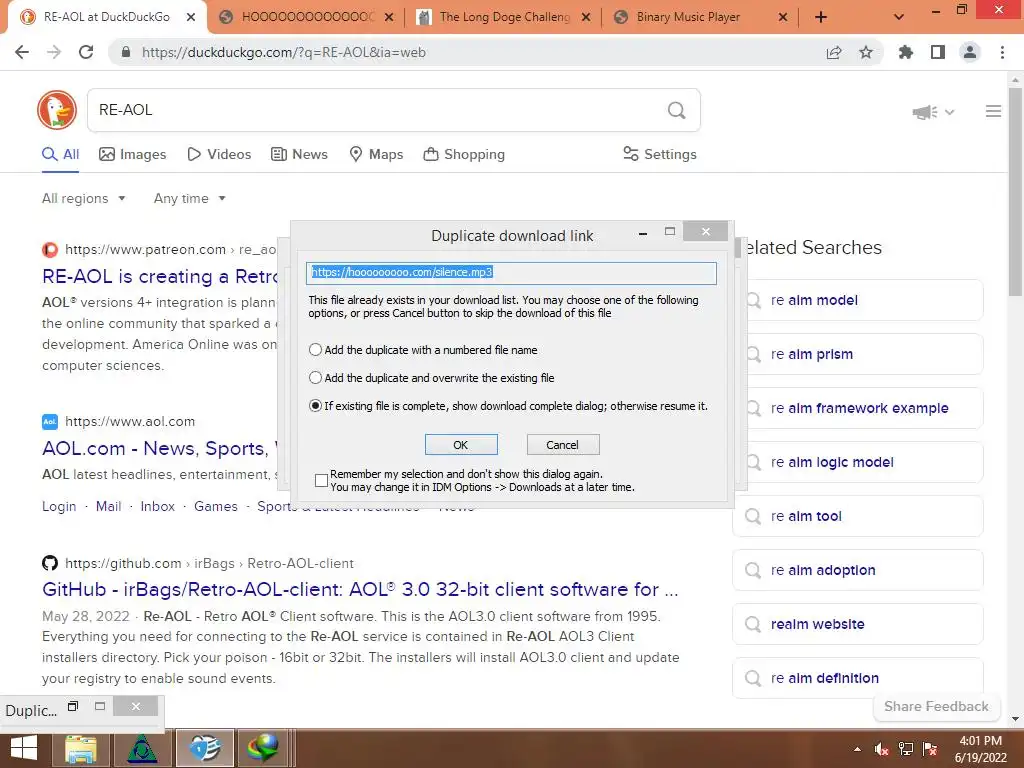Switch to the Maps search tab

click(x=376, y=154)
